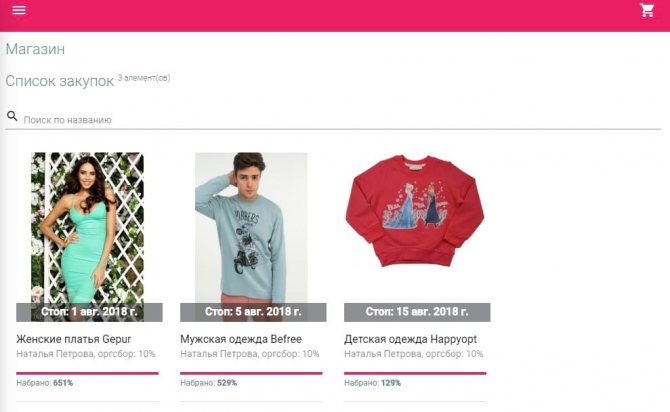
Task: Focus the 'Поиск по названию' search field
Action: coord(342,120)
